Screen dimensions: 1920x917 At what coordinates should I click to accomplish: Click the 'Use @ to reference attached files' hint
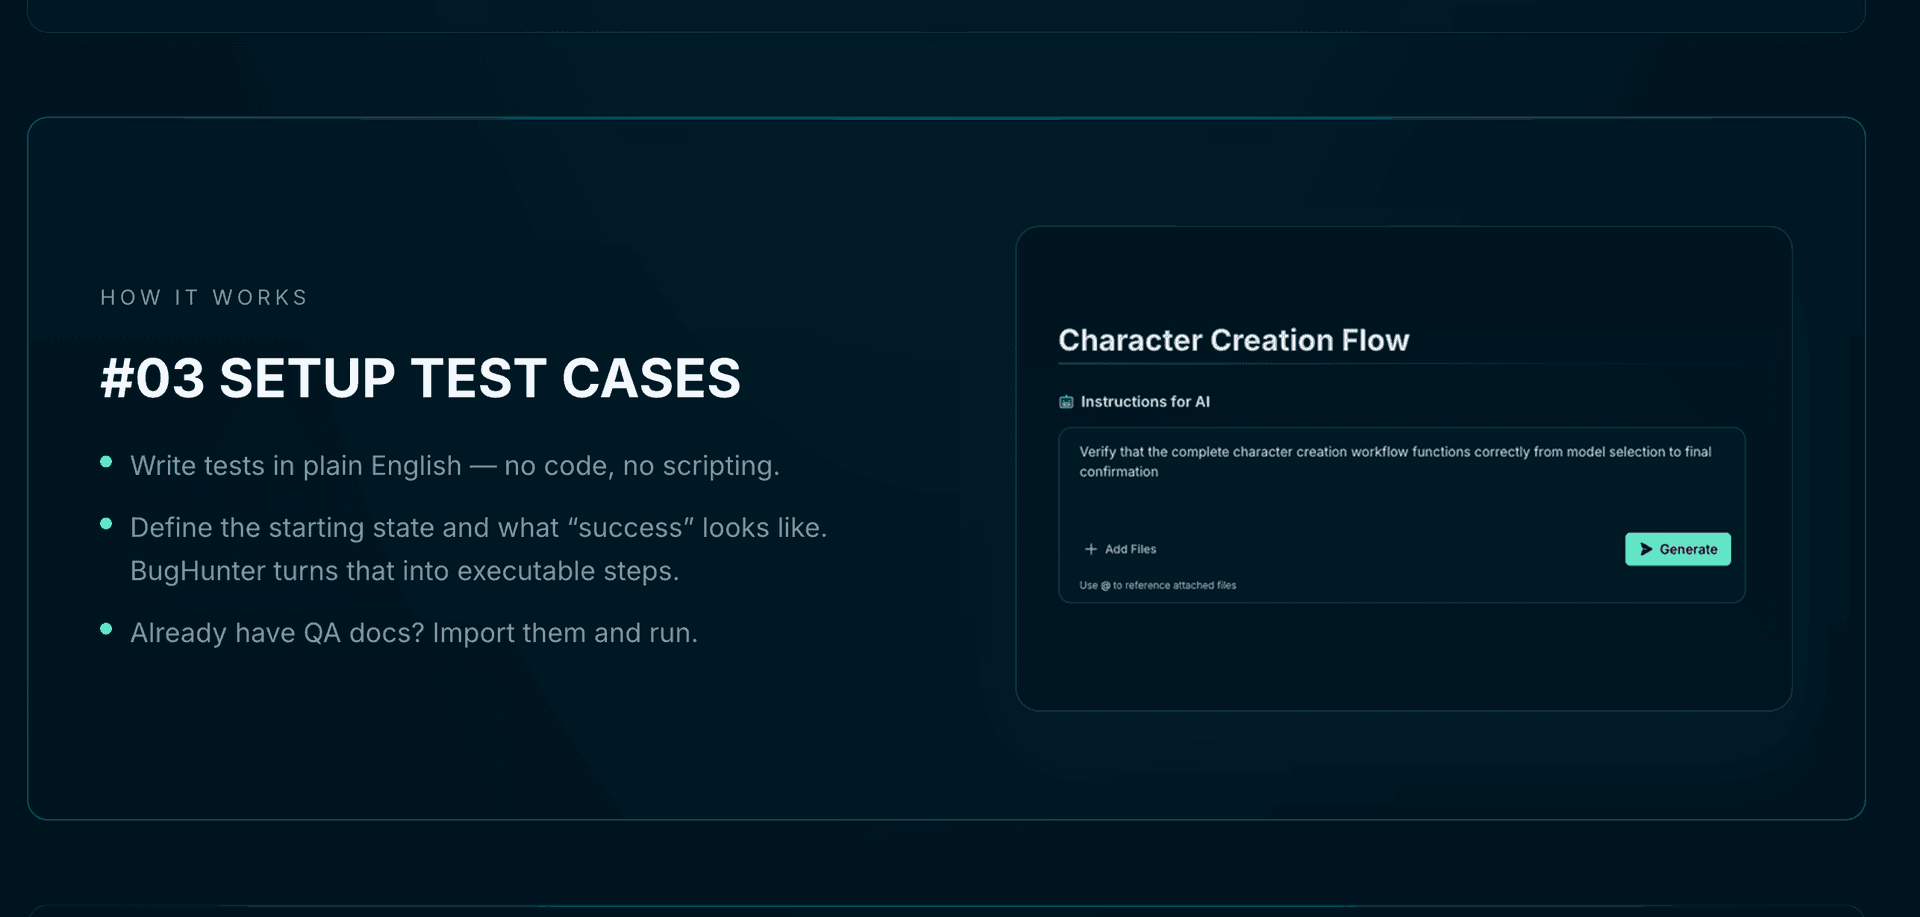point(1157,585)
